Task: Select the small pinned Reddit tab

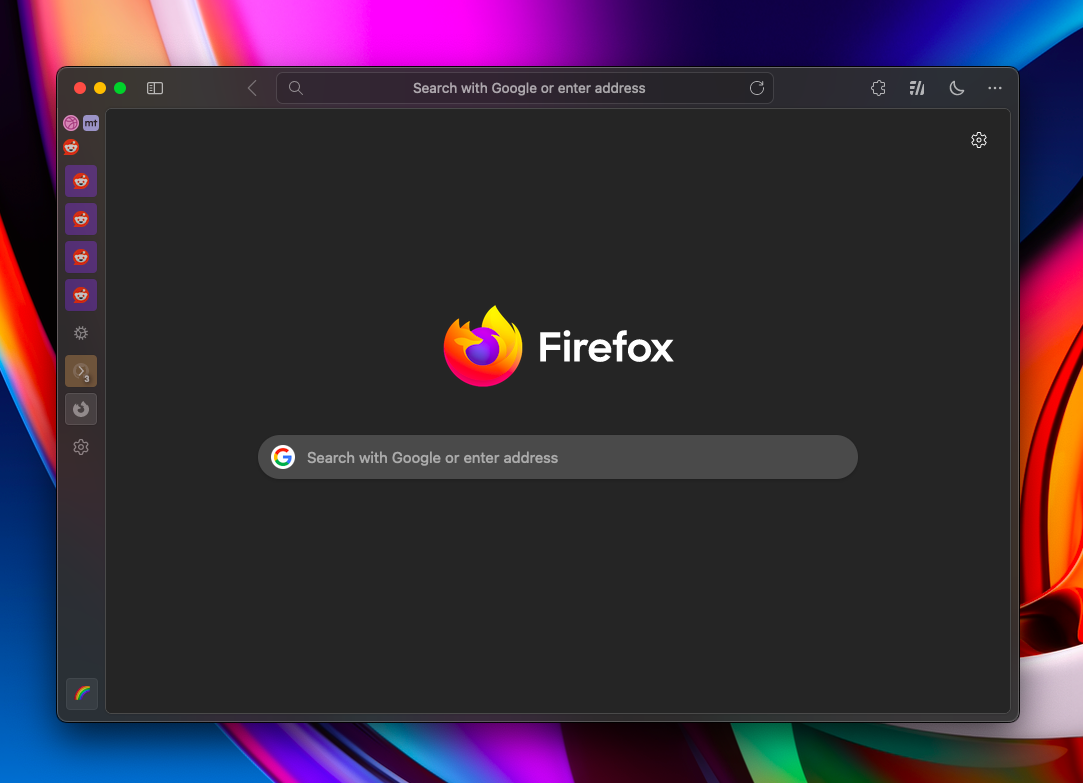Action: pos(71,147)
